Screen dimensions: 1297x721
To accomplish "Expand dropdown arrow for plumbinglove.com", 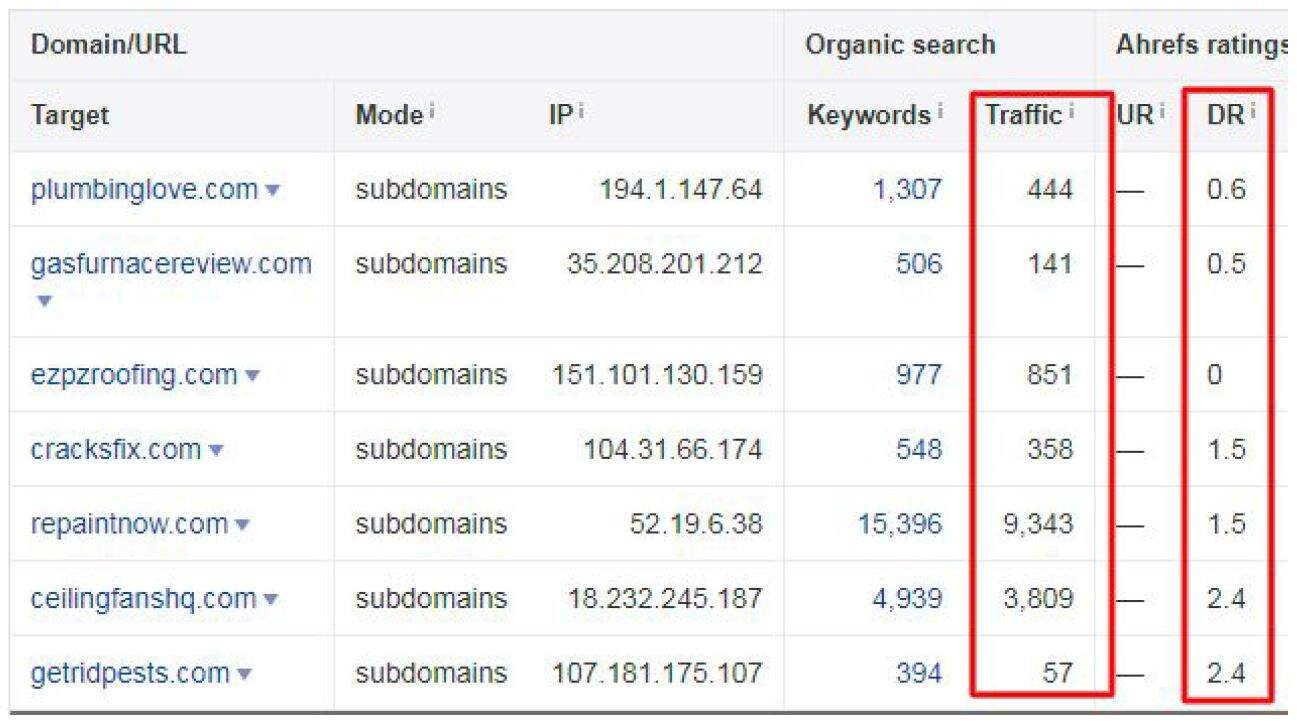I will (x=272, y=190).
